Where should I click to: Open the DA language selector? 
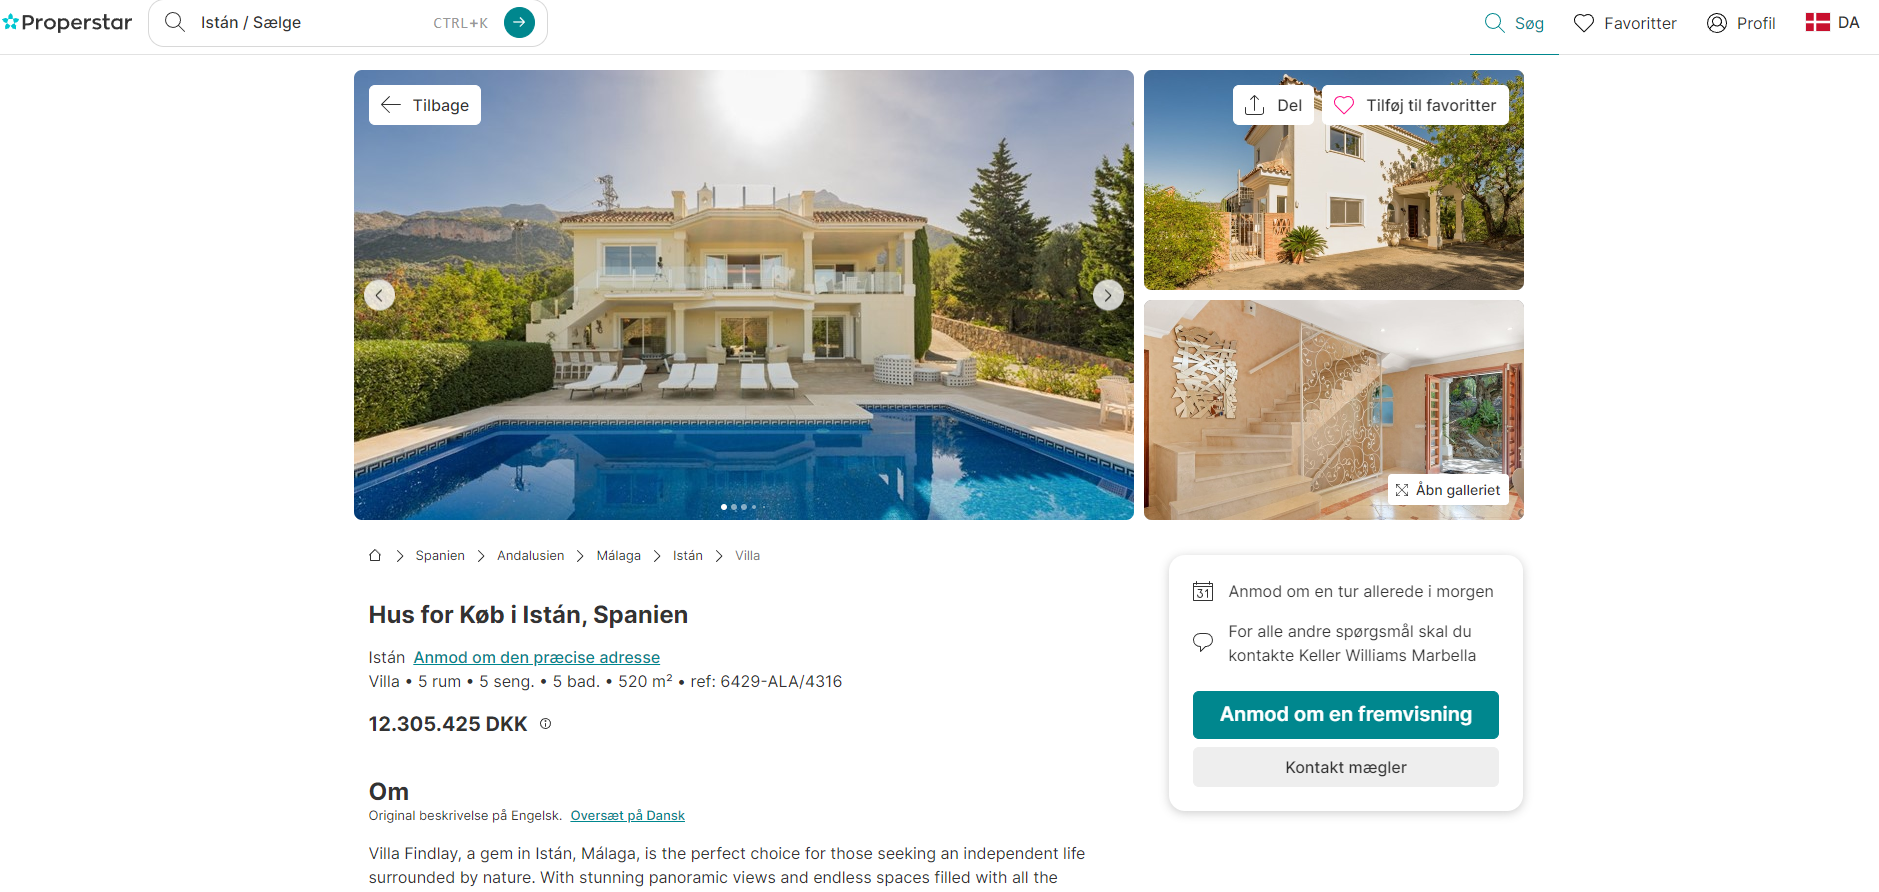click(1832, 22)
